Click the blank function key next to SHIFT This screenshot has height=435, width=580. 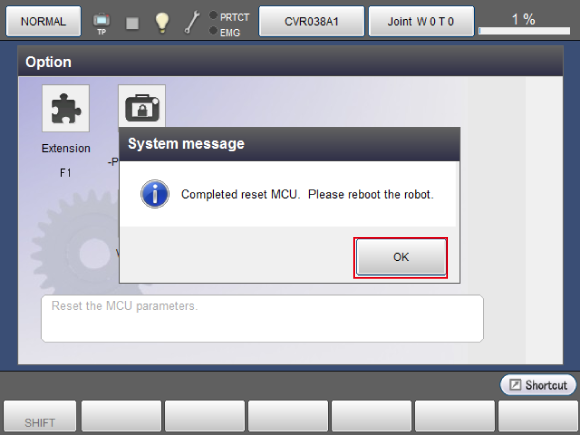[x=121, y=417]
